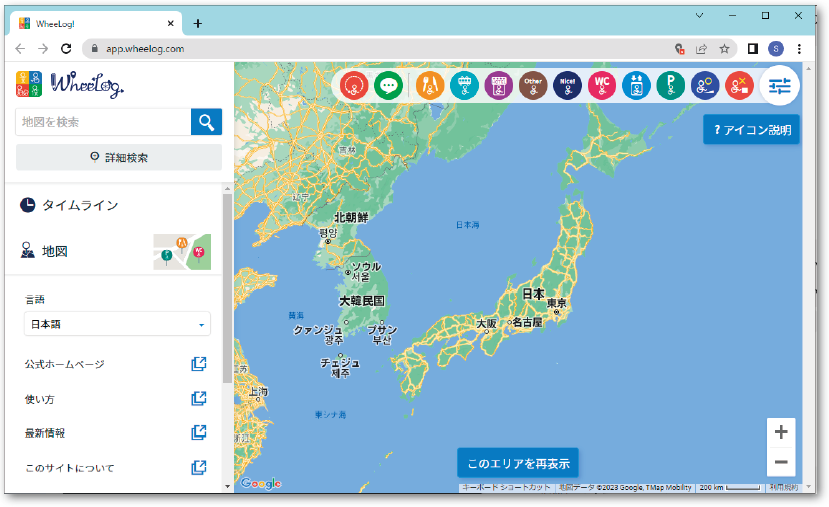Toggle the WC restroom filter icon
The width and height of the screenshot is (829, 507).
602,85
